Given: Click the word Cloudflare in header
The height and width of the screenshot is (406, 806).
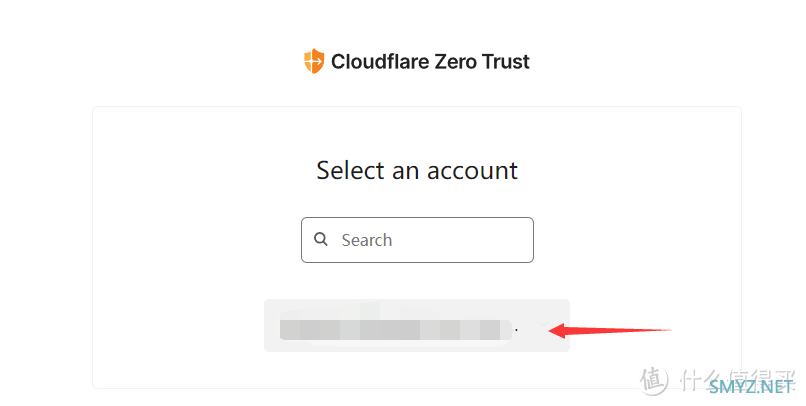Looking at the screenshot, I should [380, 62].
